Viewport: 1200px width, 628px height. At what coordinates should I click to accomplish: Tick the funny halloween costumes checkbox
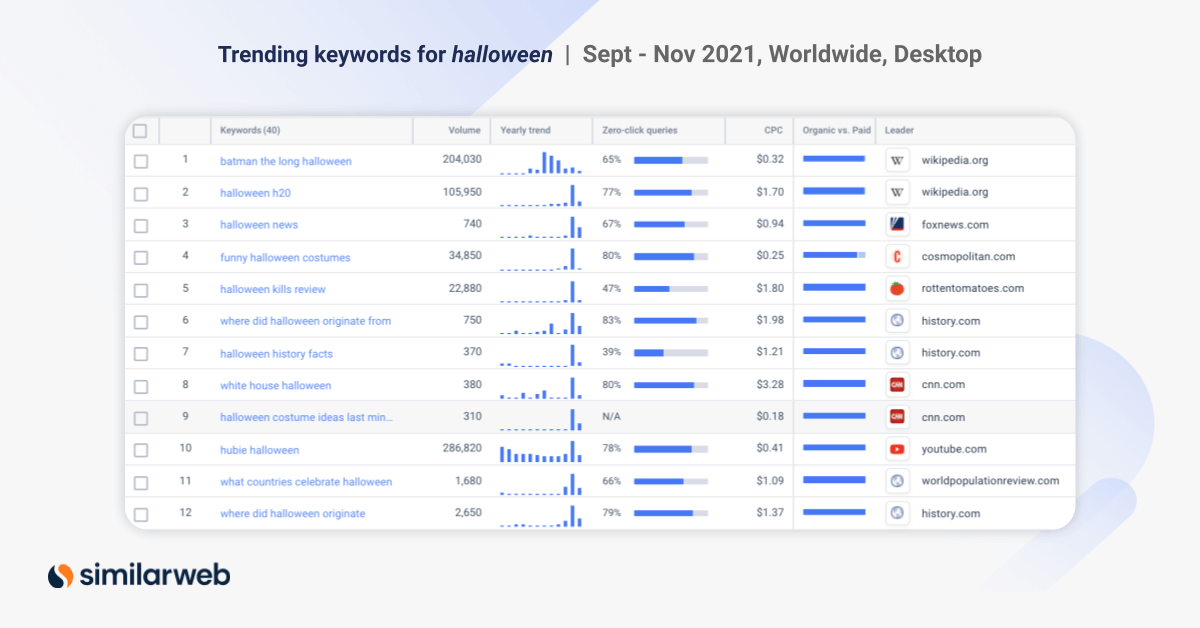(140, 257)
